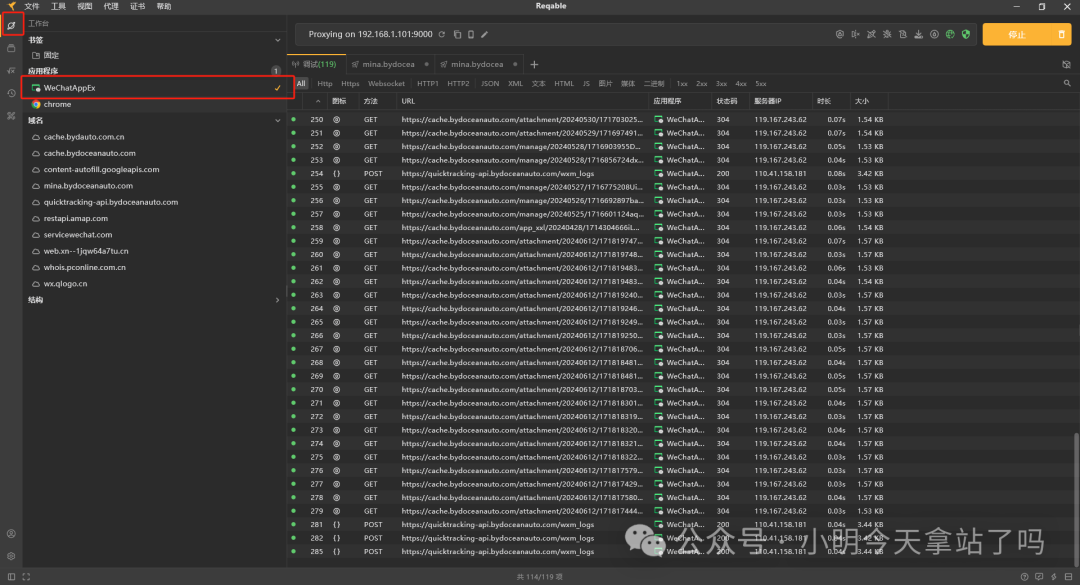Viewport: 1080px width, 585px height.
Task: Toggle sidebar layout icon in status bar
Action: coord(11,577)
